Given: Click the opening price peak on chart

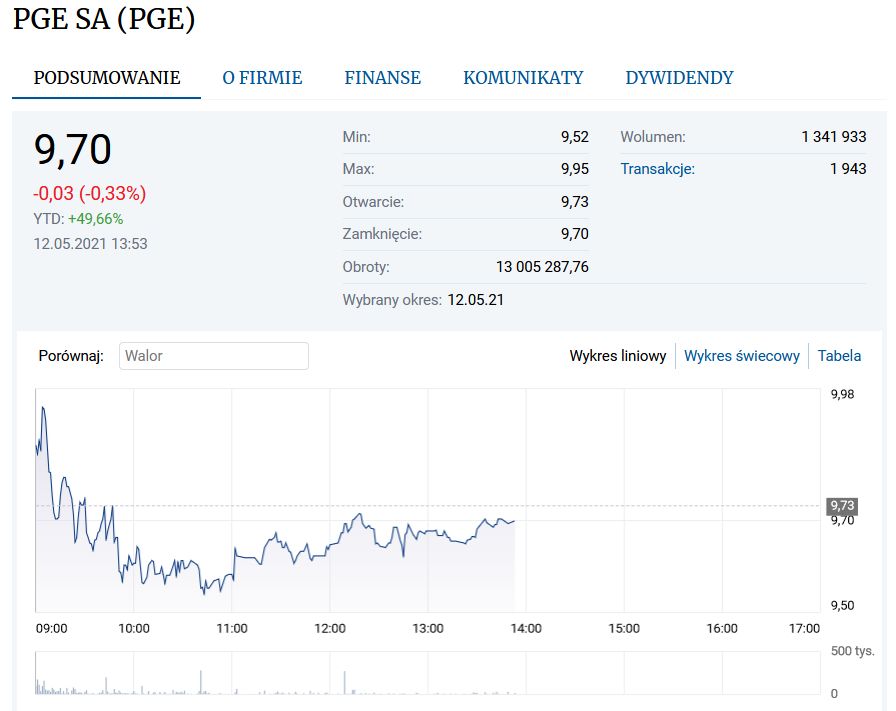Looking at the screenshot, I should click(x=42, y=409).
